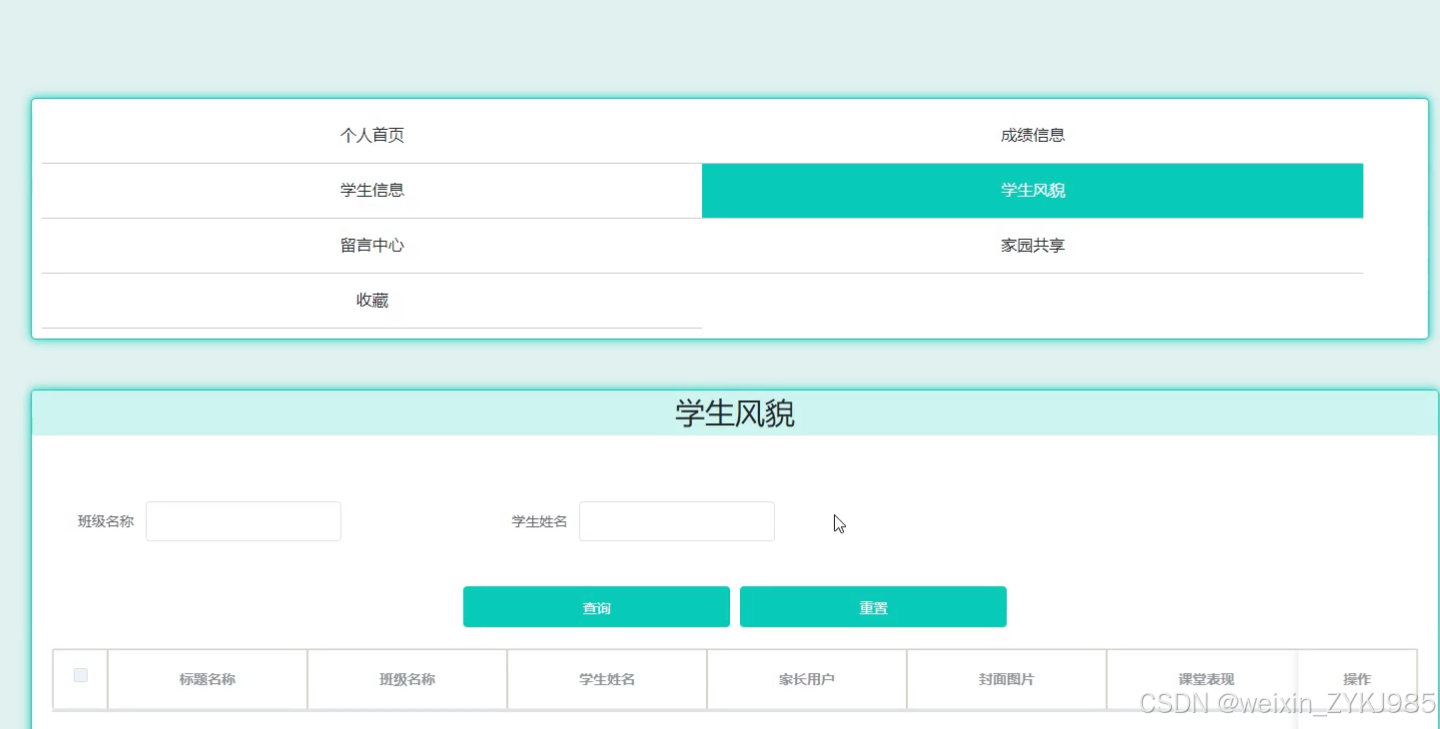Focus the 班级名称 search input field

pos(243,521)
